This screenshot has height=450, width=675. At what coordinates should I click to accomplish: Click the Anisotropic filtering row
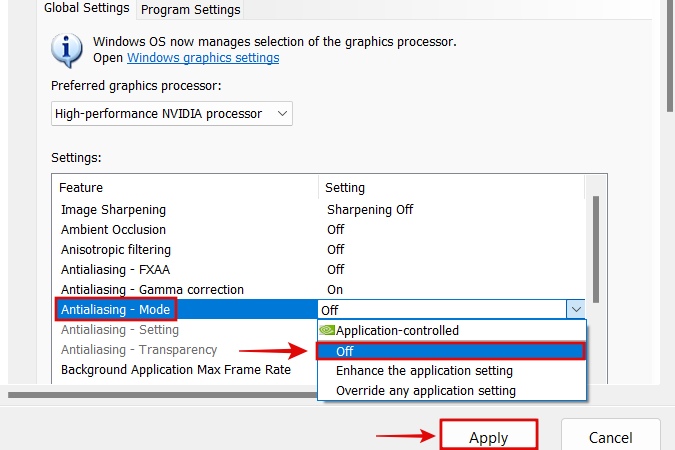[x=116, y=250]
